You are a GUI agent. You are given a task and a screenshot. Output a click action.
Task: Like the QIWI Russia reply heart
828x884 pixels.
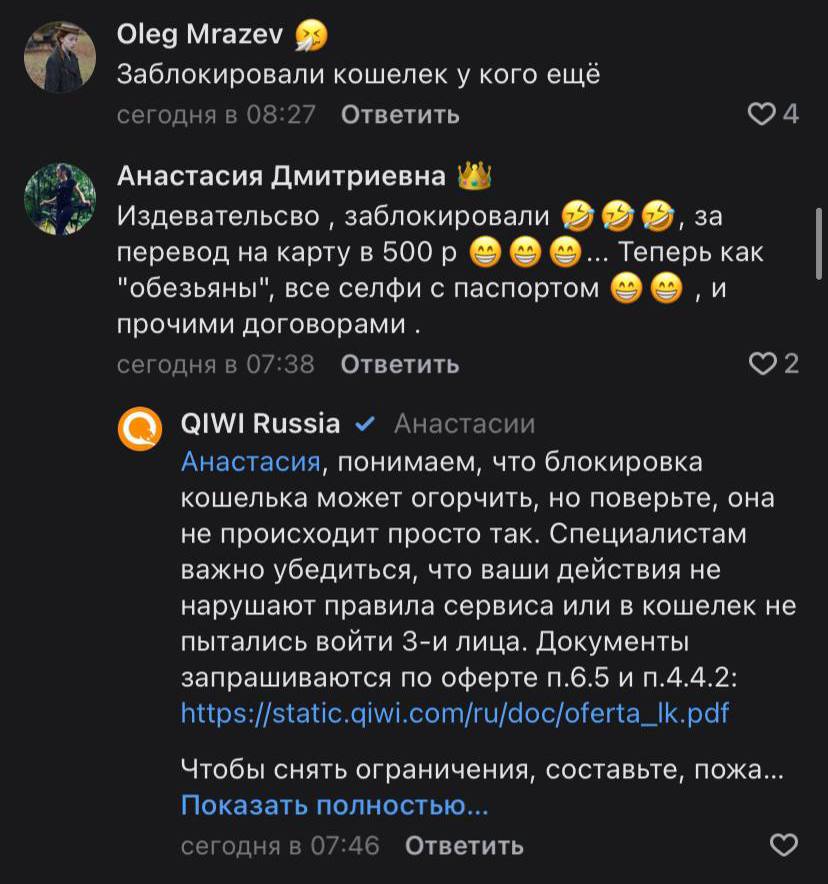click(784, 845)
